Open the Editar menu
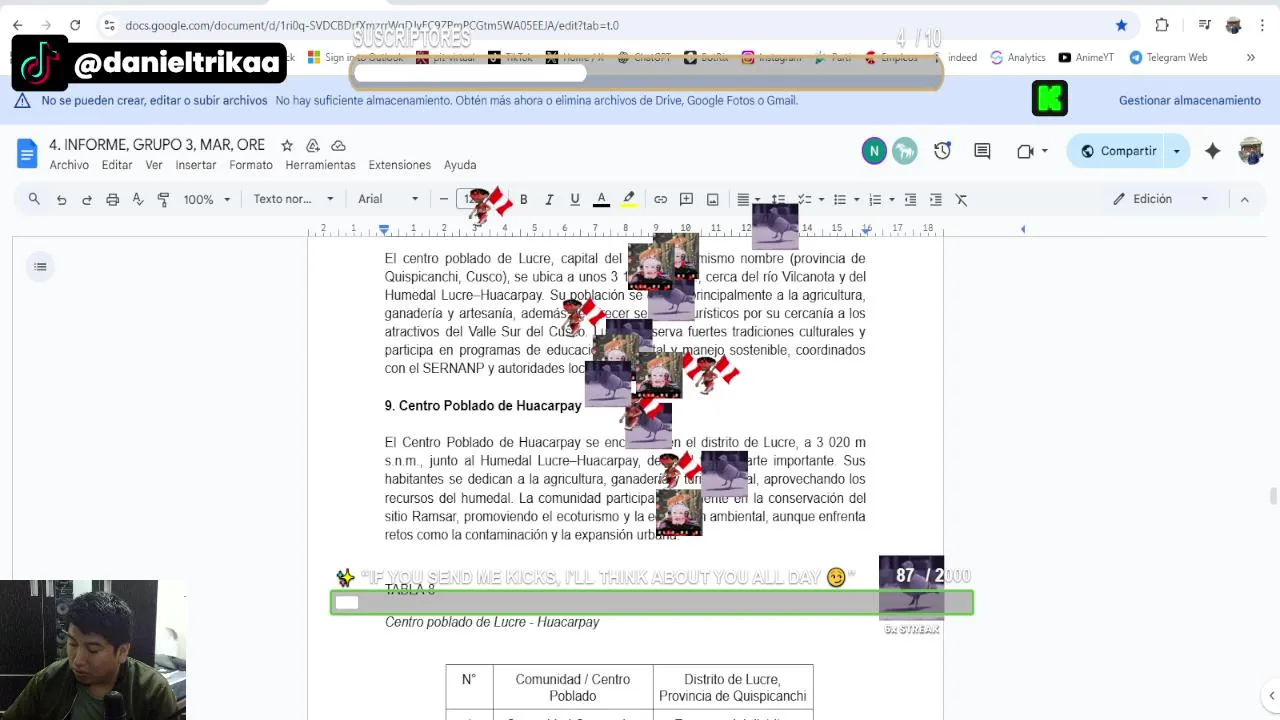Screen dimensions: 1280x720 coord(117,165)
